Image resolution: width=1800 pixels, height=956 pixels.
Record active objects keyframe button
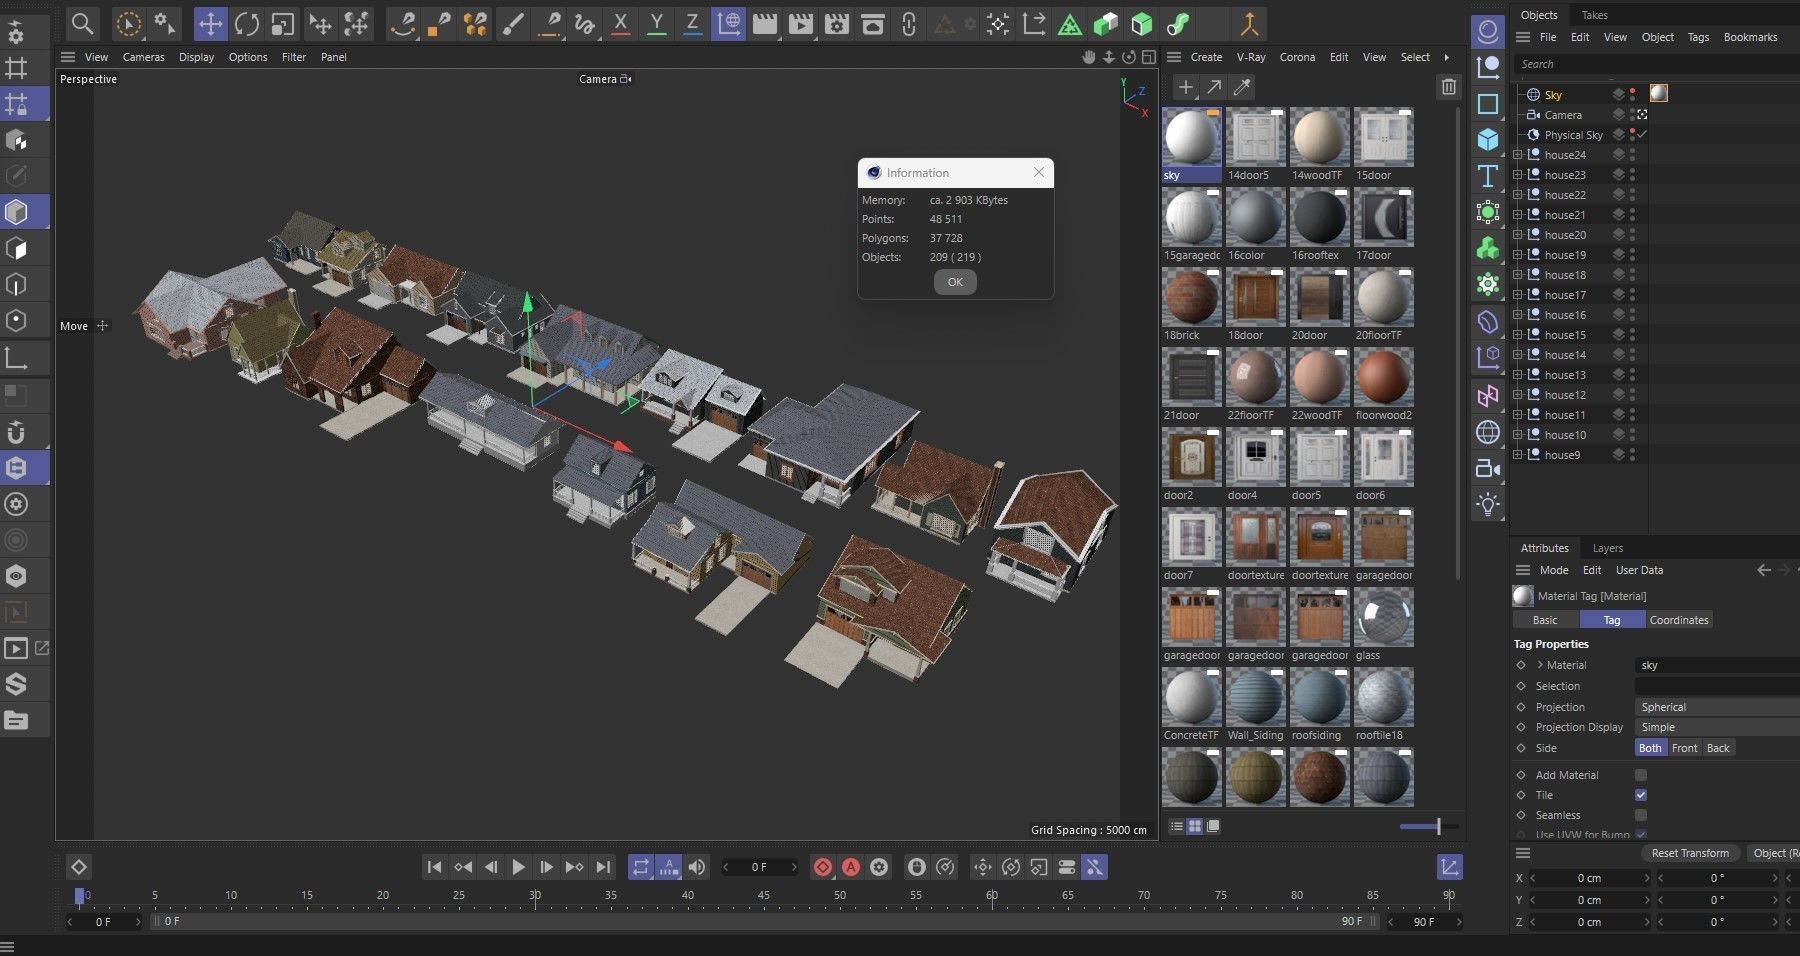tap(822, 867)
